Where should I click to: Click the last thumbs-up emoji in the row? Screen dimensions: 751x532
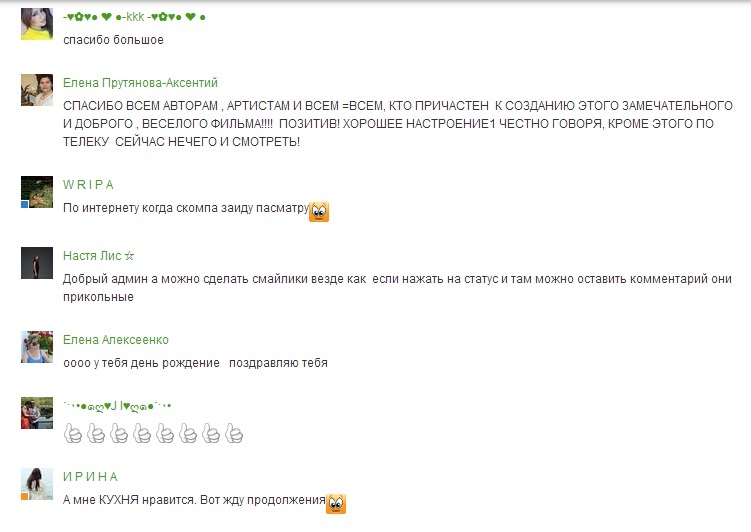[234, 434]
